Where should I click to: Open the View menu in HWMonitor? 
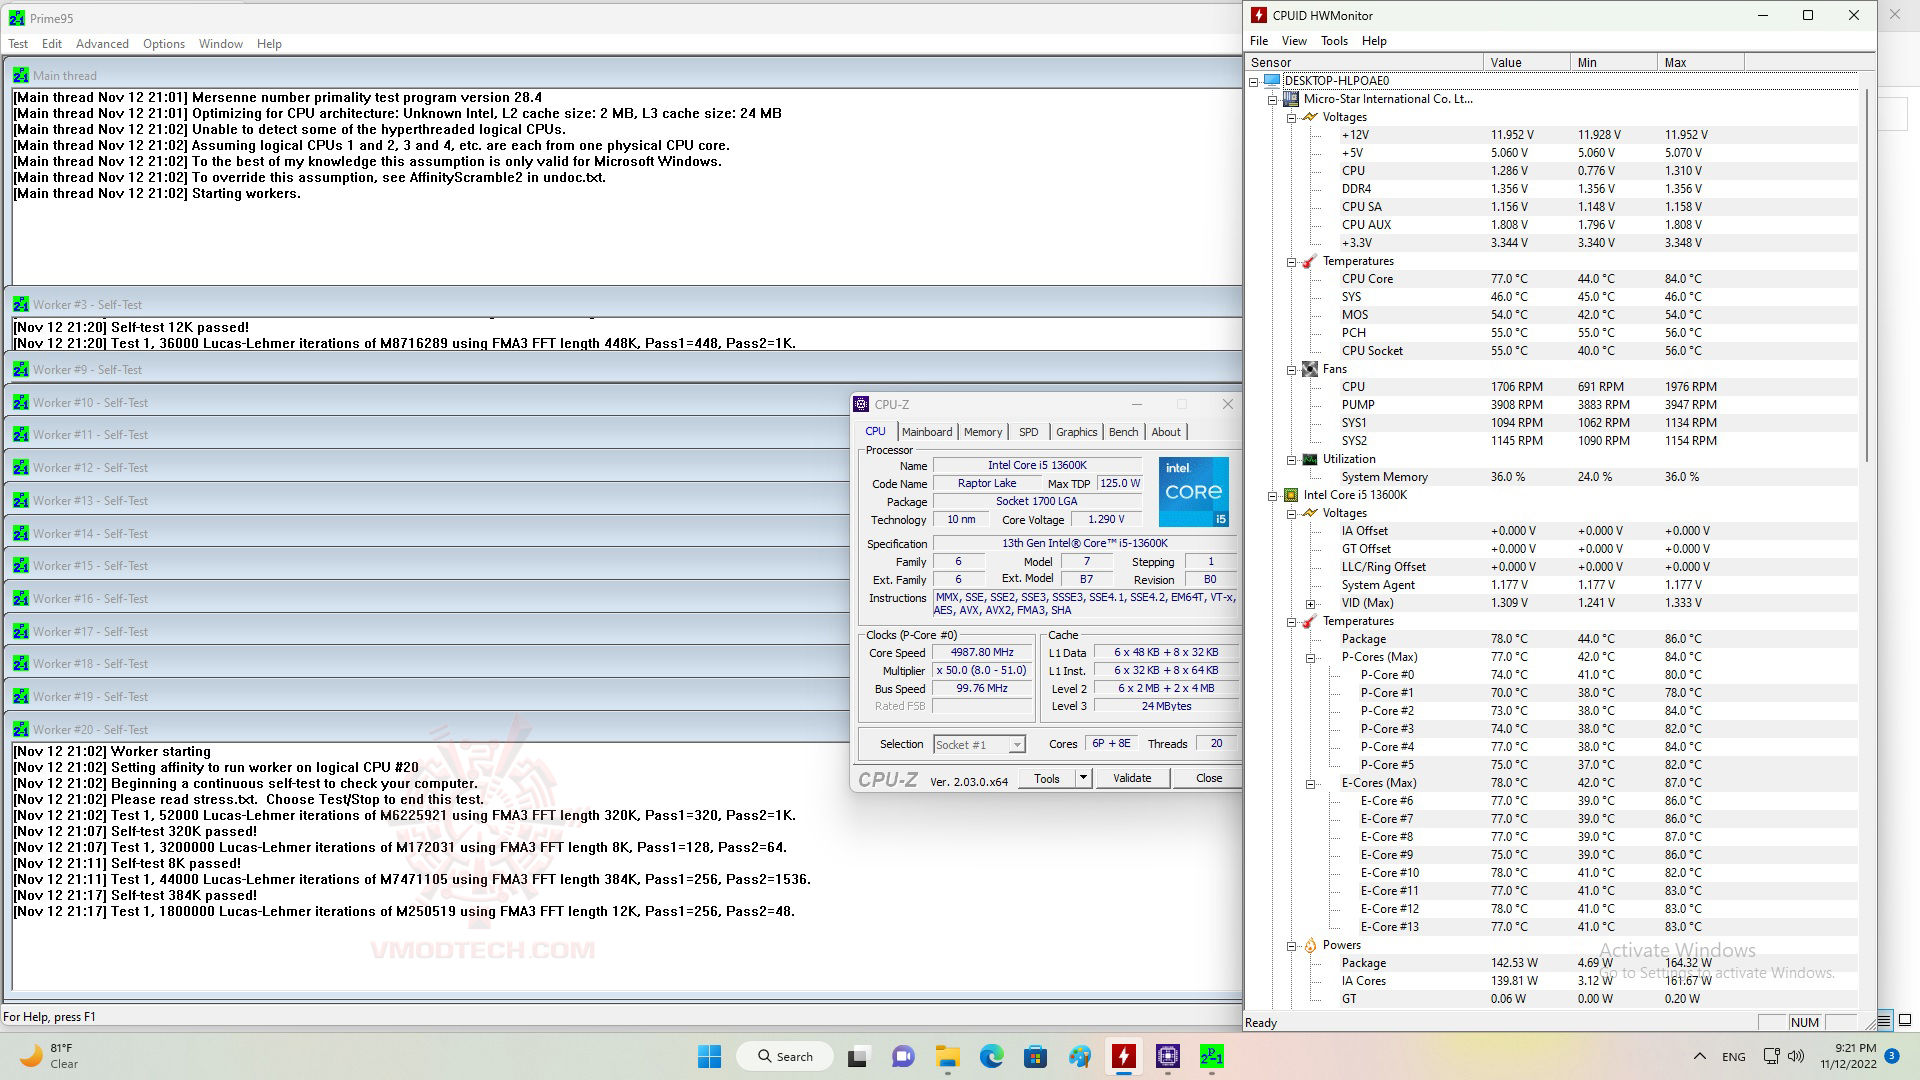click(x=1294, y=41)
